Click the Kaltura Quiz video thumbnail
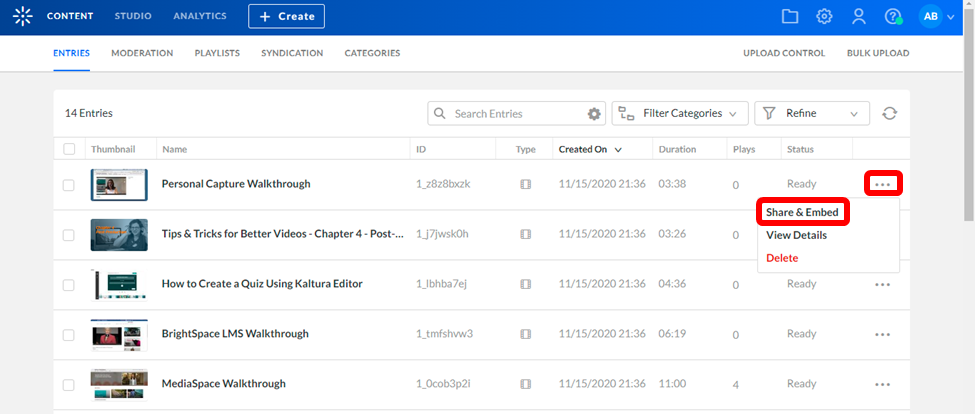This screenshot has height=414, width=975. click(x=119, y=285)
